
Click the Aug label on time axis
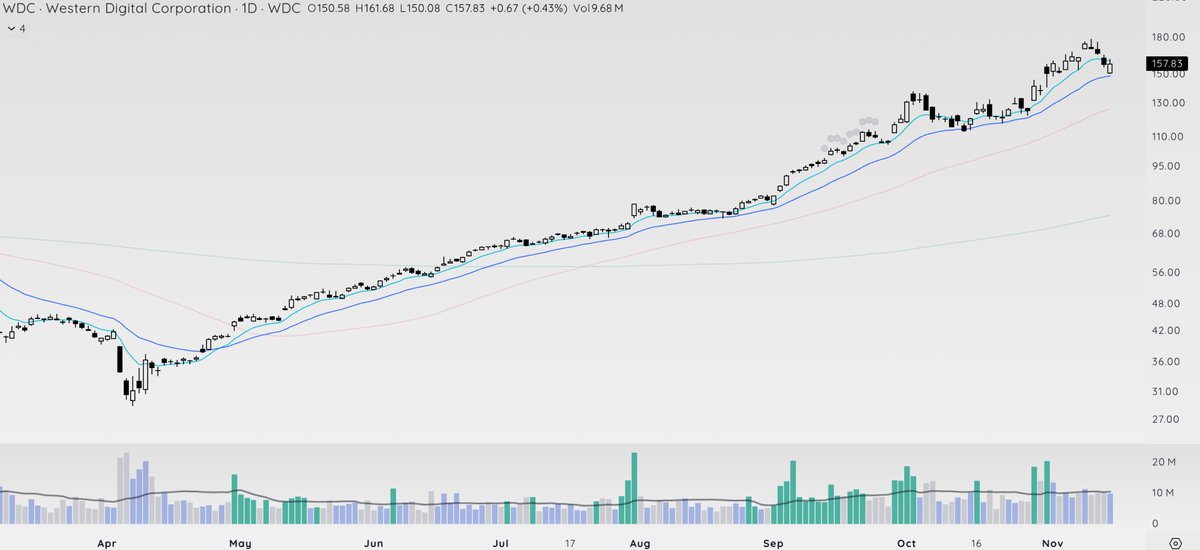[641, 545]
